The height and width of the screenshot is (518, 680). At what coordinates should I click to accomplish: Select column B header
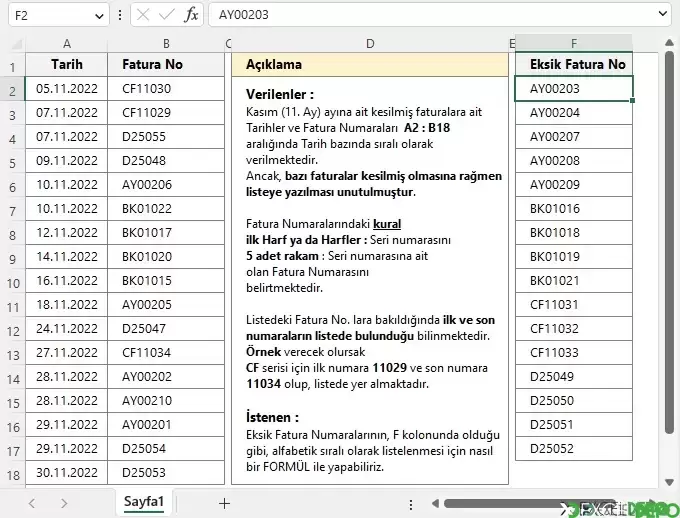[166, 43]
